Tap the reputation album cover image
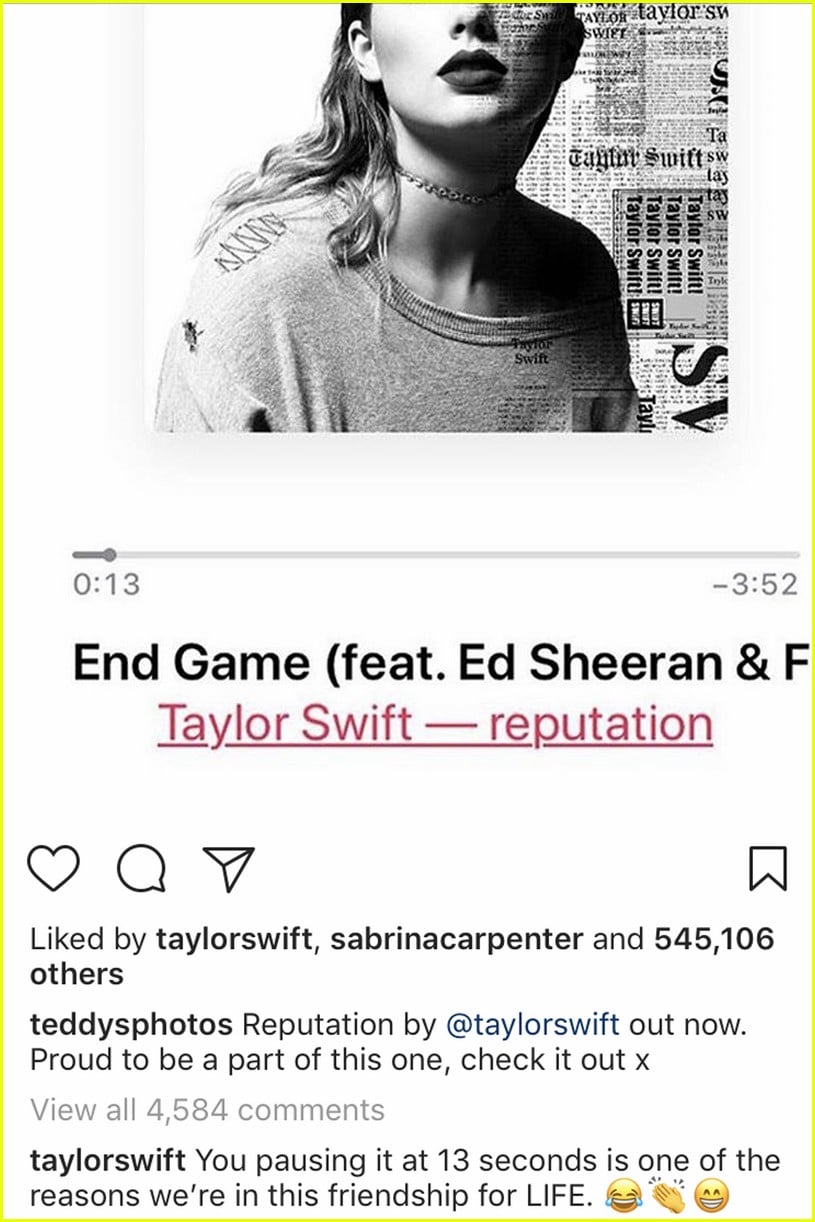 point(440,215)
